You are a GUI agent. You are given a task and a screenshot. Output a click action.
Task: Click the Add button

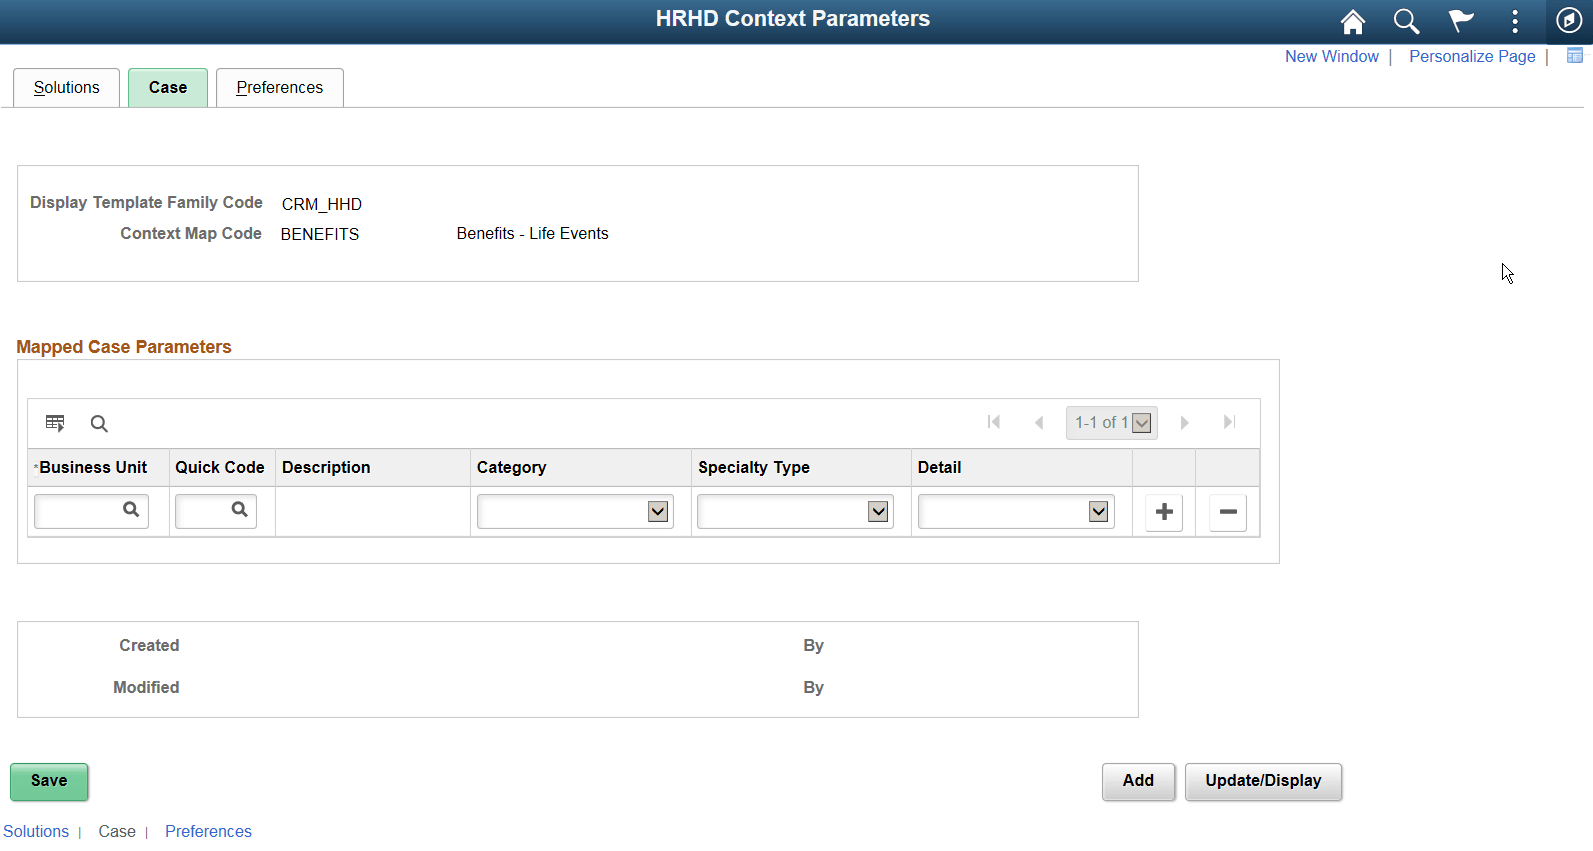[x=1138, y=782]
